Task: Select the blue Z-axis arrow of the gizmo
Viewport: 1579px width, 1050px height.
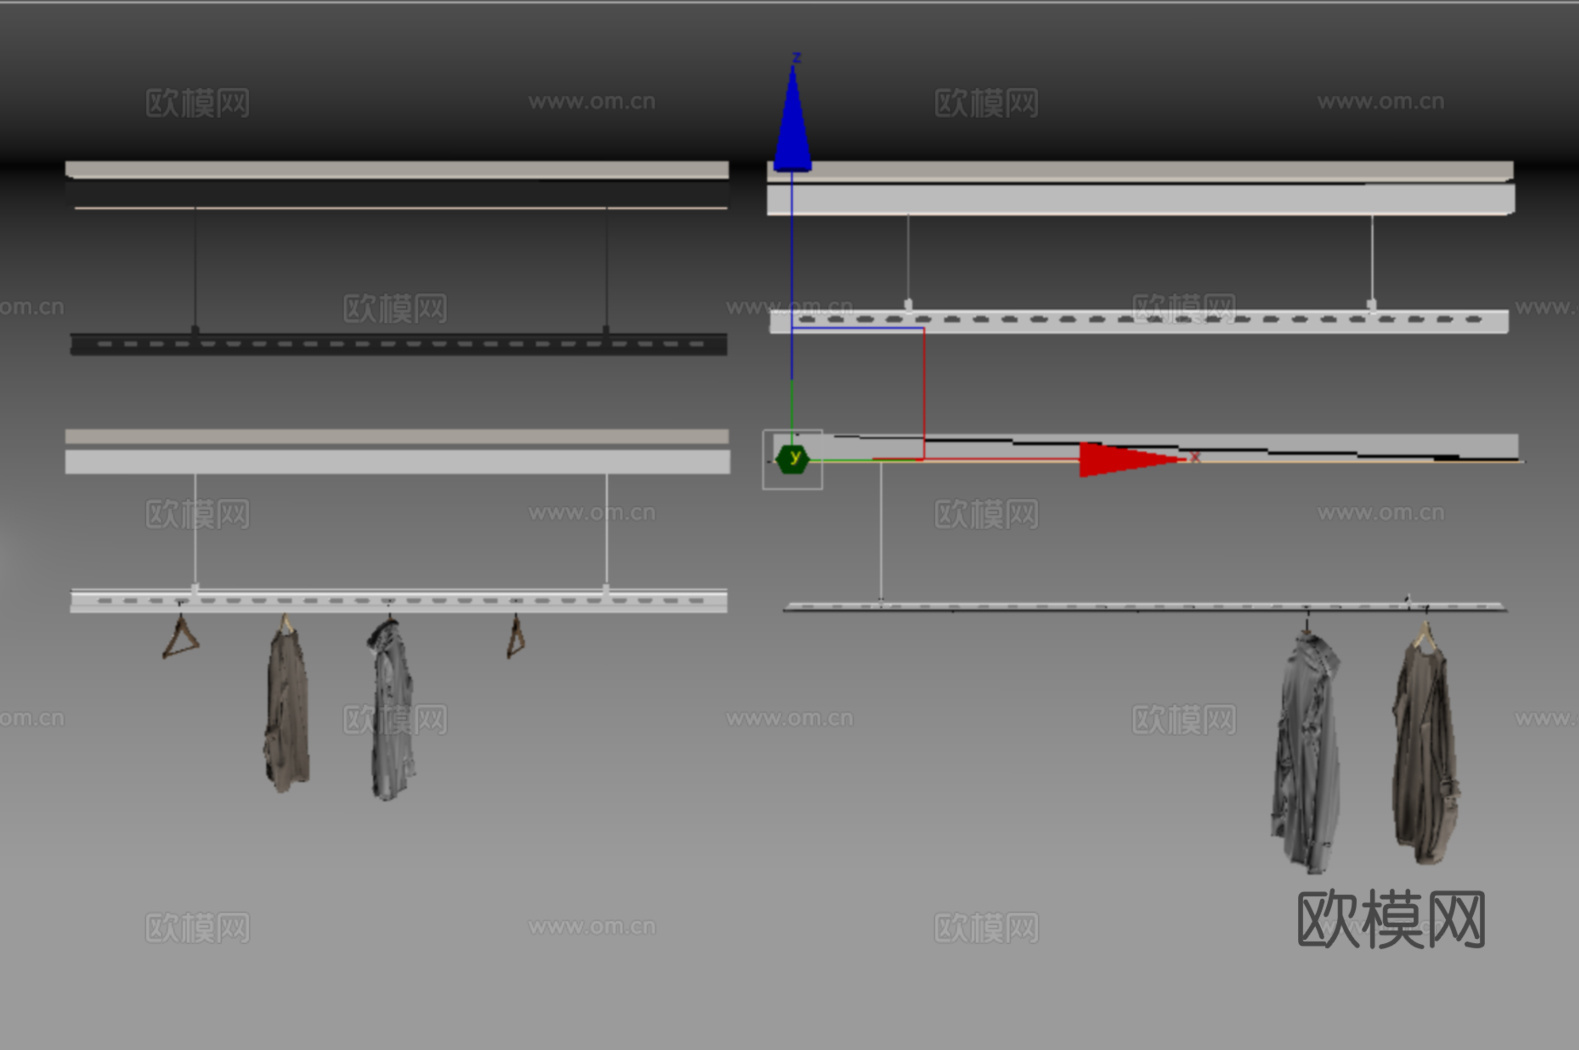Action: click(792, 118)
